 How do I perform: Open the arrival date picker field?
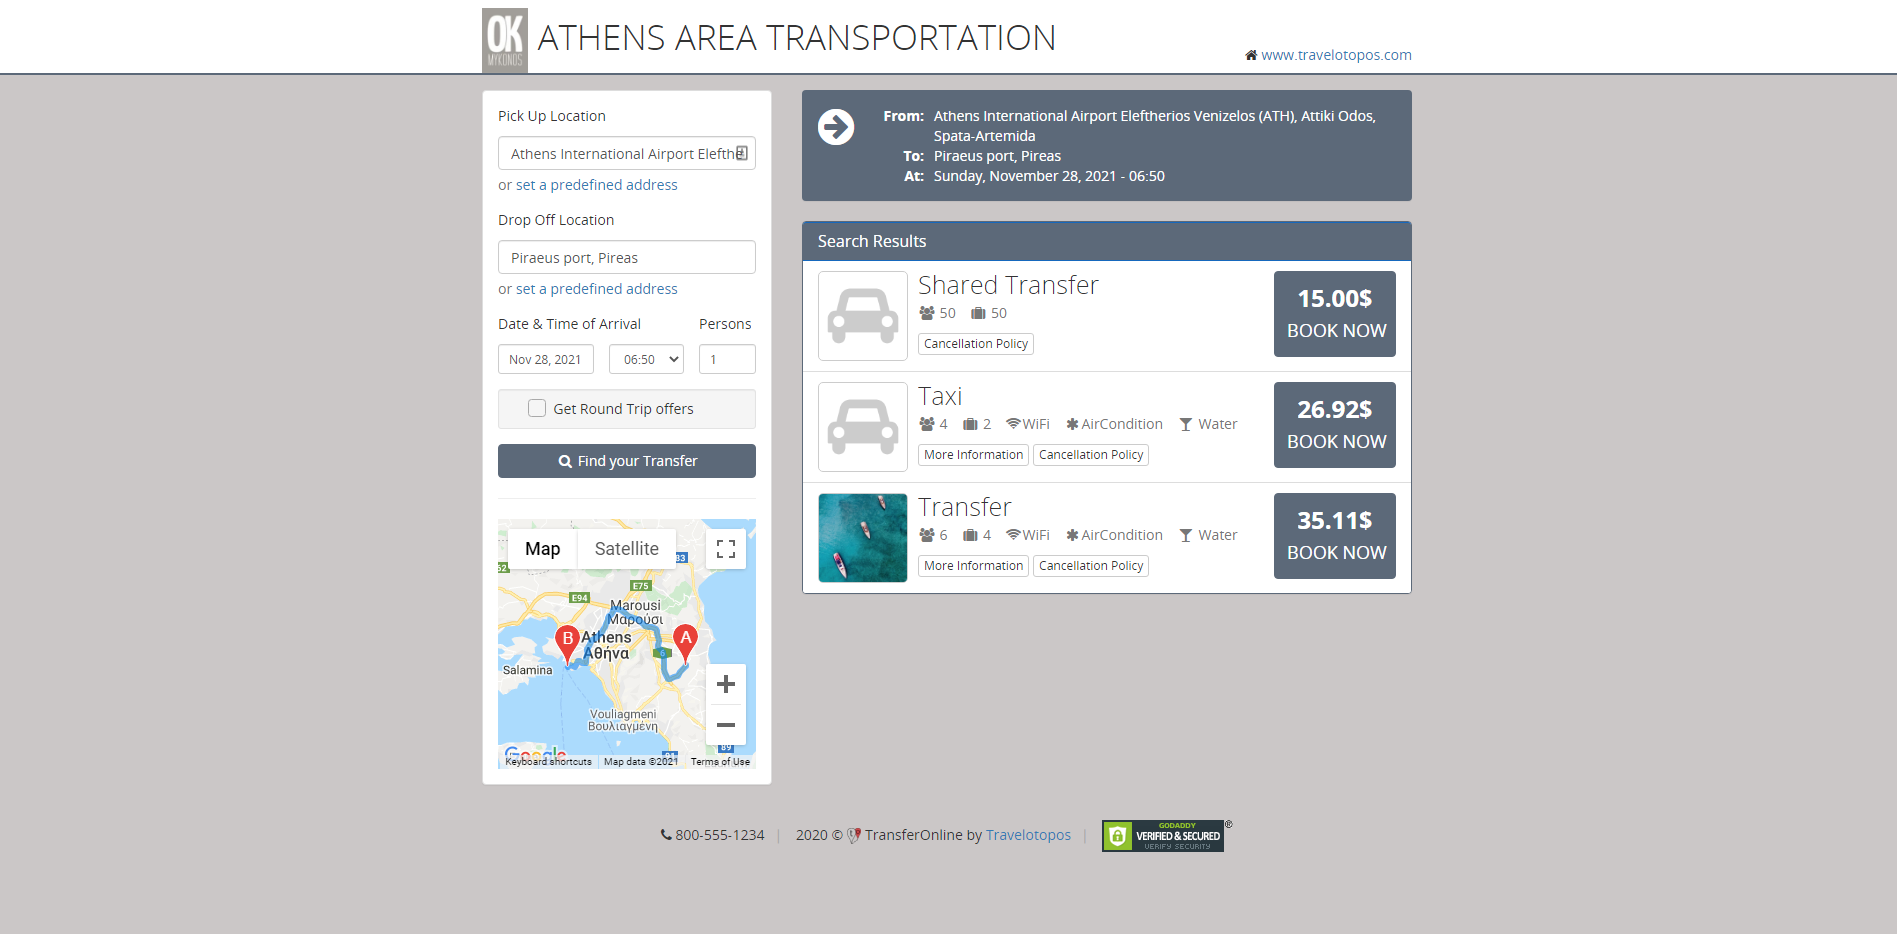(x=545, y=360)
